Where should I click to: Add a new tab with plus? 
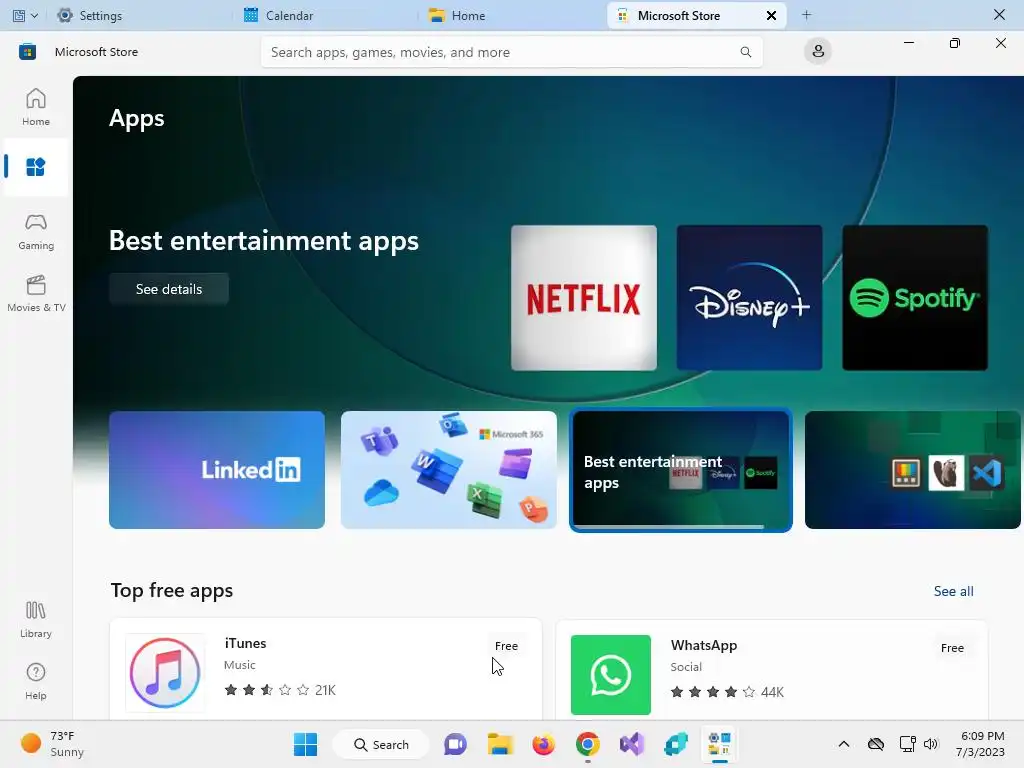tap(807, 15)
